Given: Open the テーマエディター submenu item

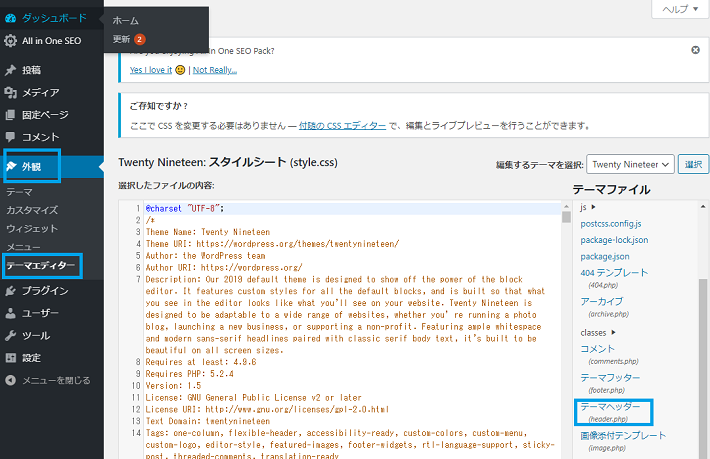Looking at the screenshot, I should click(x=41, y=266).
